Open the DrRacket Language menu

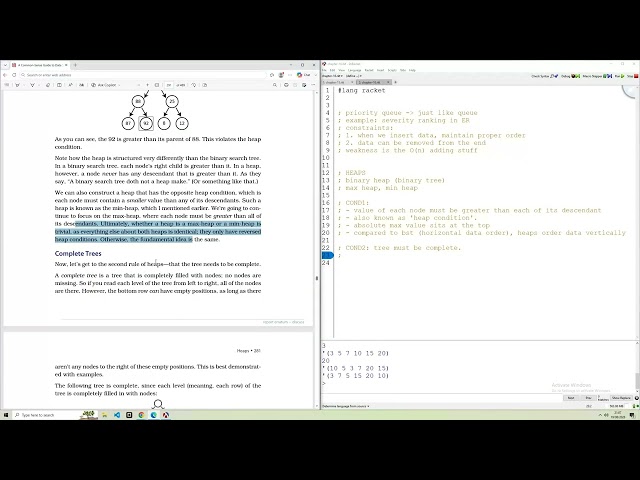point(354,70)
